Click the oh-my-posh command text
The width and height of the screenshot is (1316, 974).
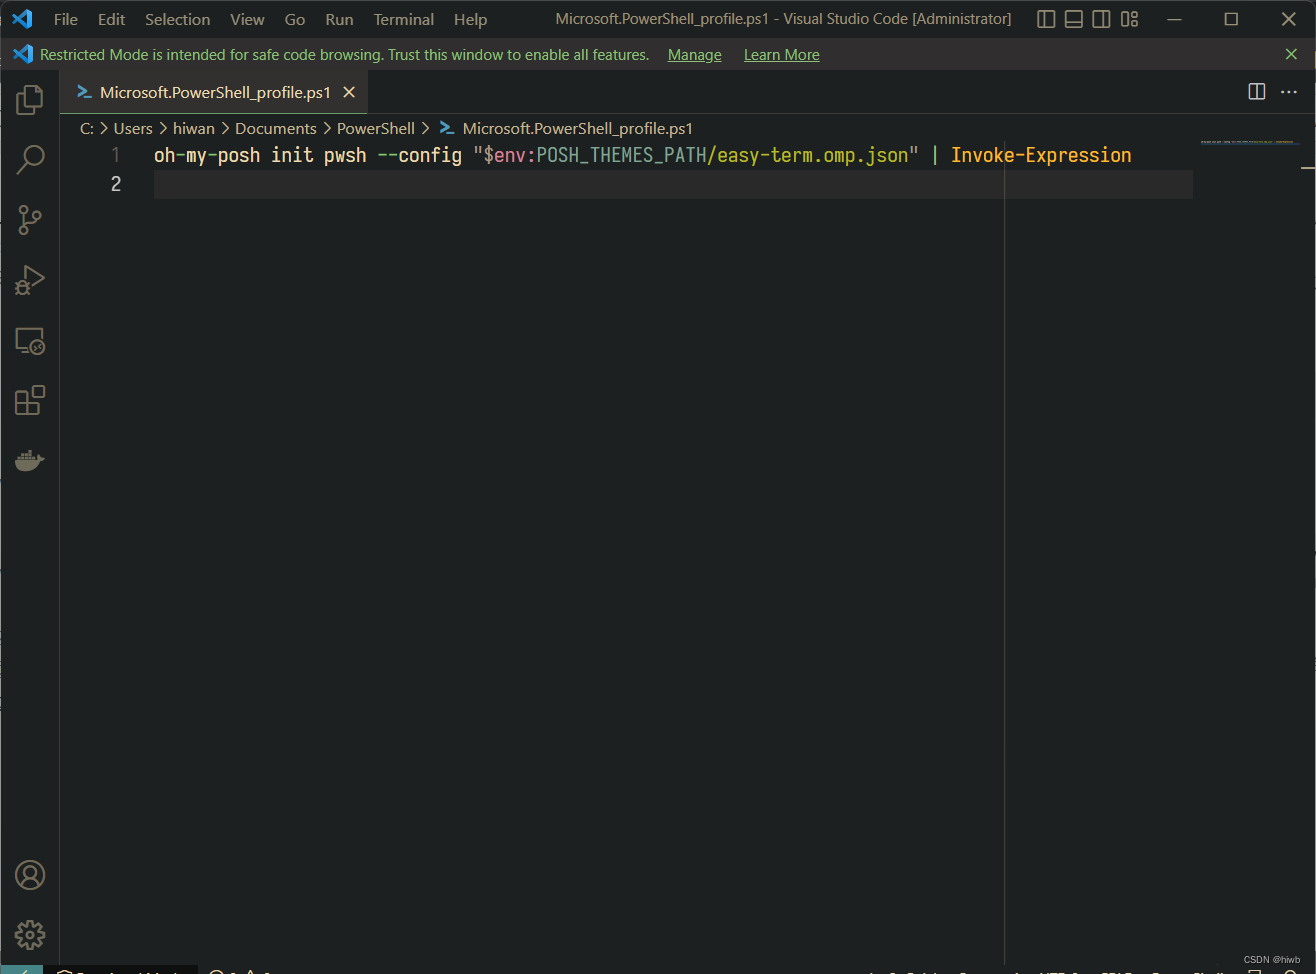pyautogui.click(x=207, y=155)
